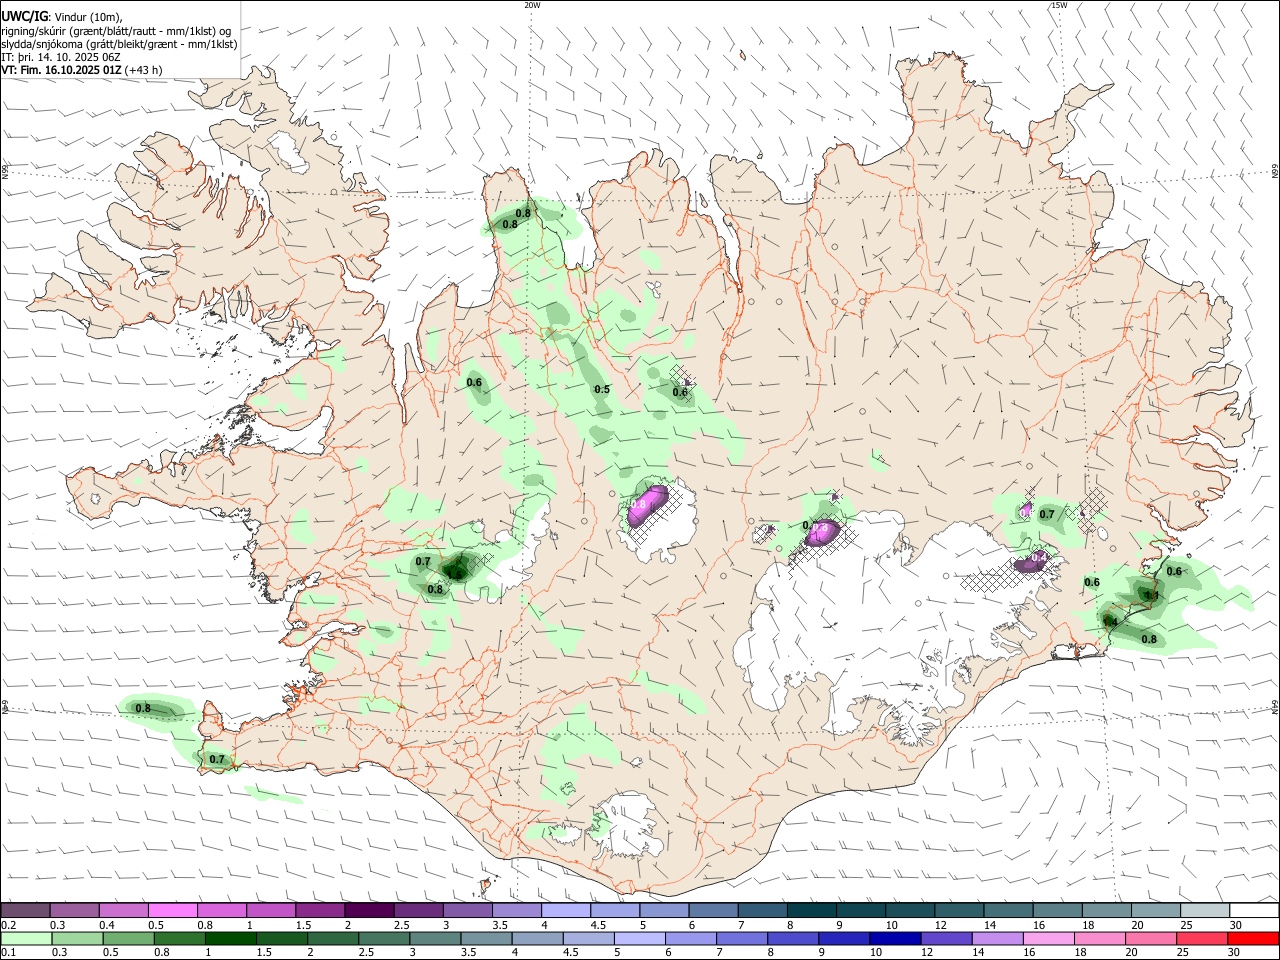The image size is (1280, 960).
Task: Click the "12" label in top legend row
Action: 940,925
